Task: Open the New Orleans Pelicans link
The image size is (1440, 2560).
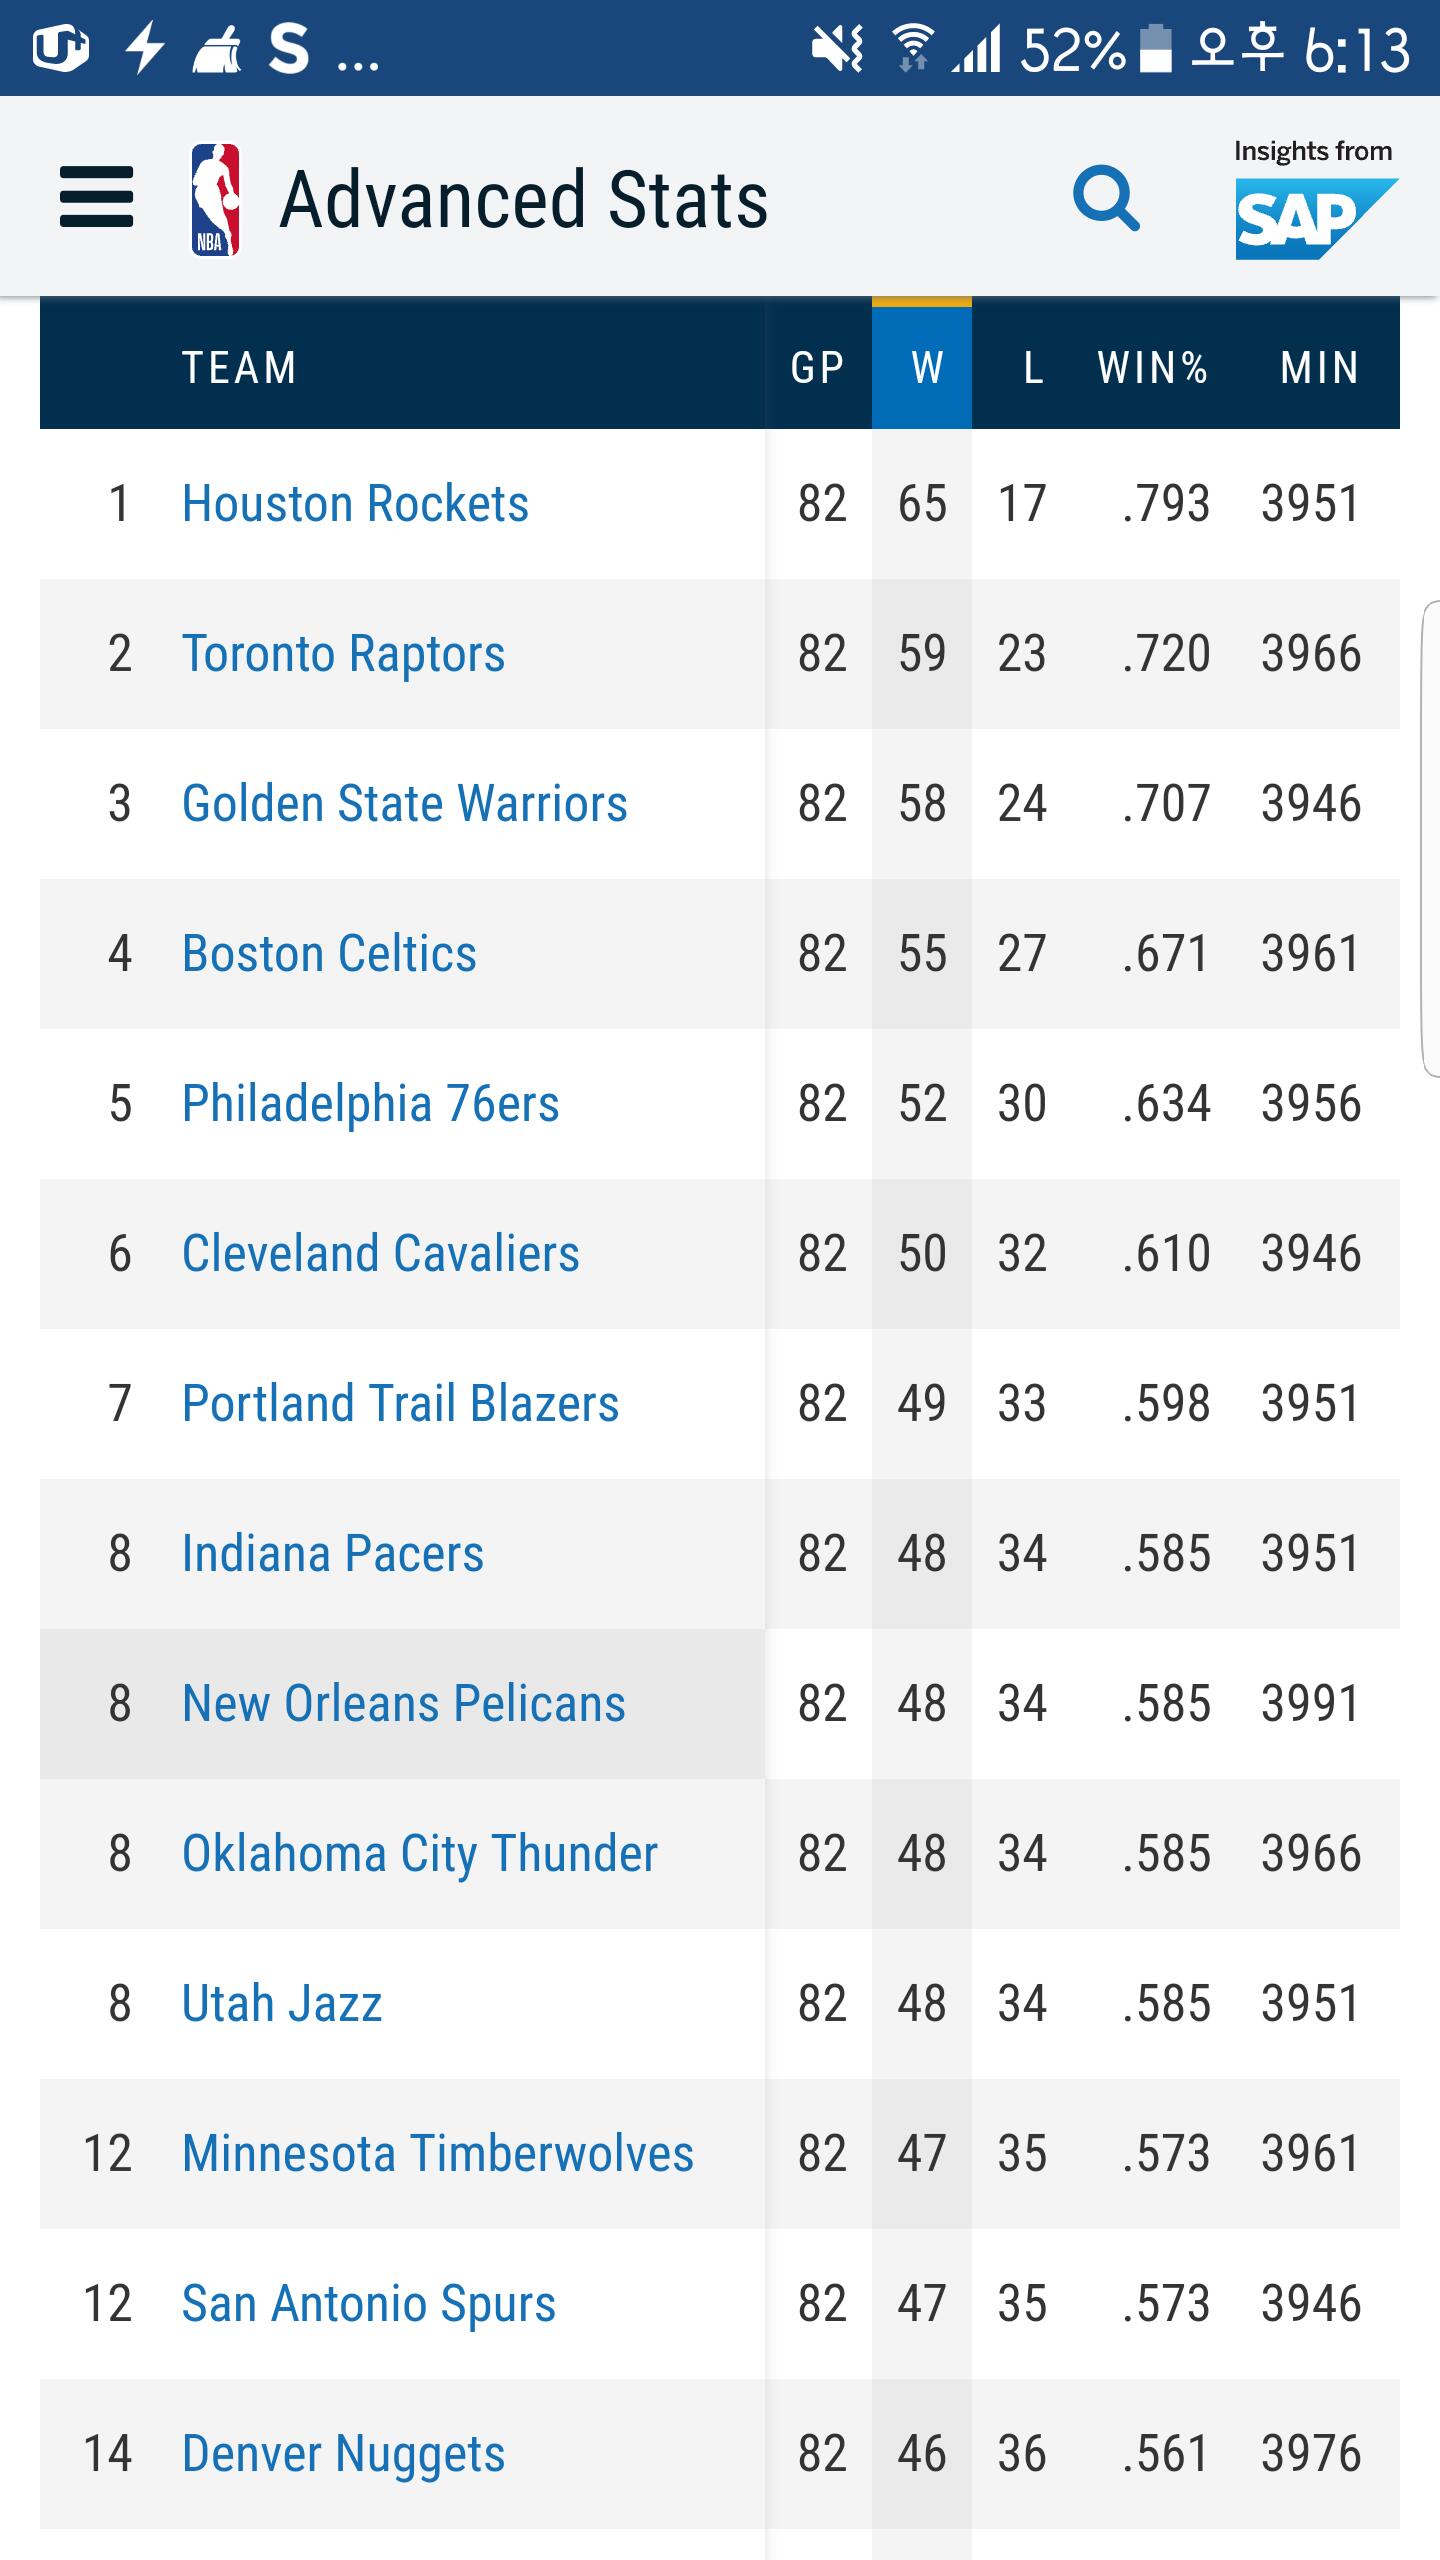Action: [403, 1703]
